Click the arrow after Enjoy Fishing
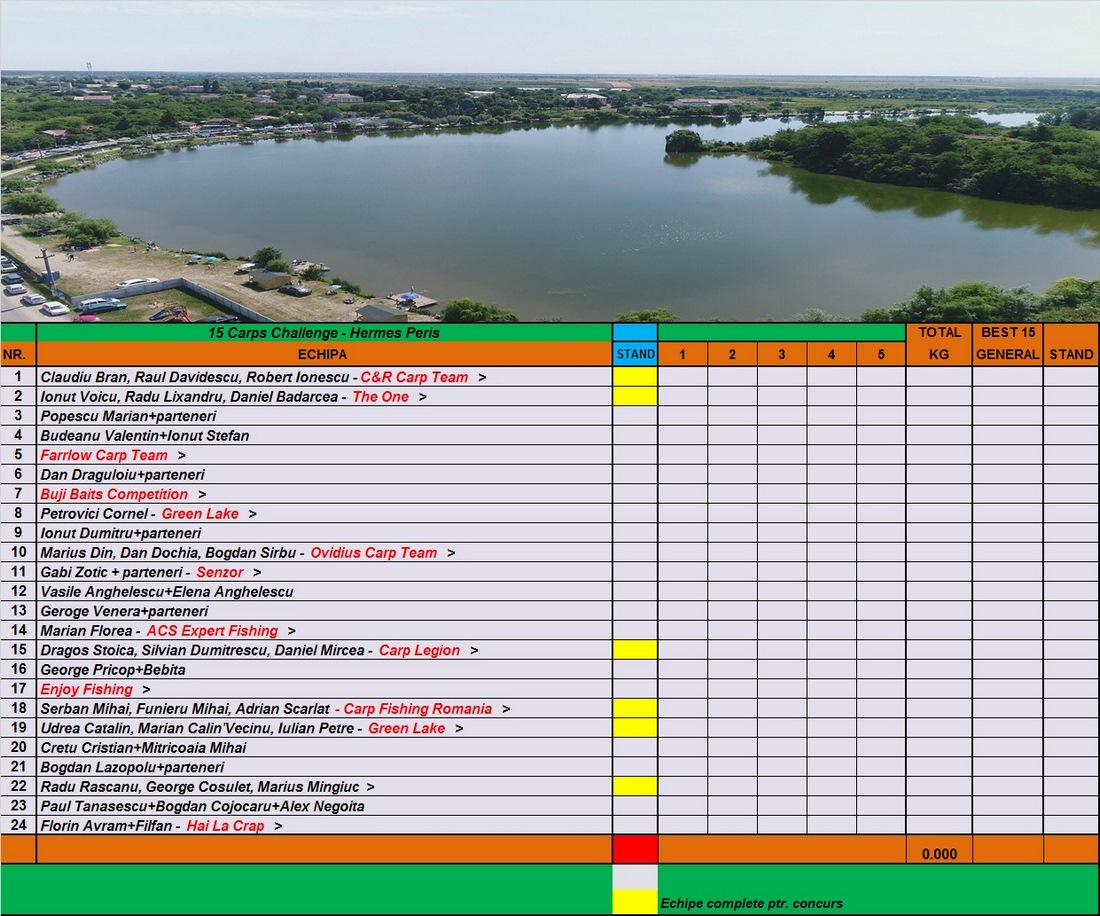 (x=146, y=689)
